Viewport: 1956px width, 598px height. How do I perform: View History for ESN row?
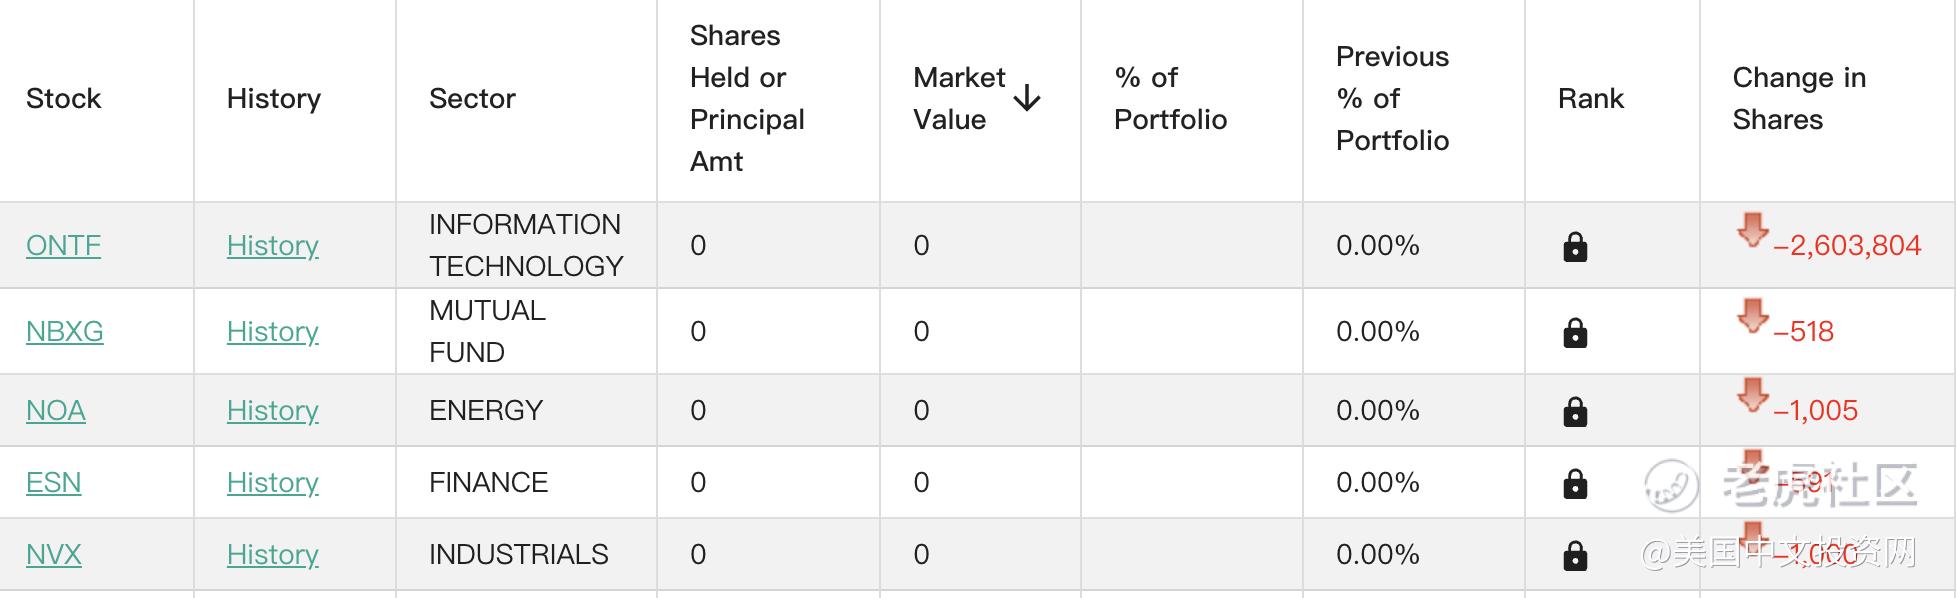[x=273, y=482]
